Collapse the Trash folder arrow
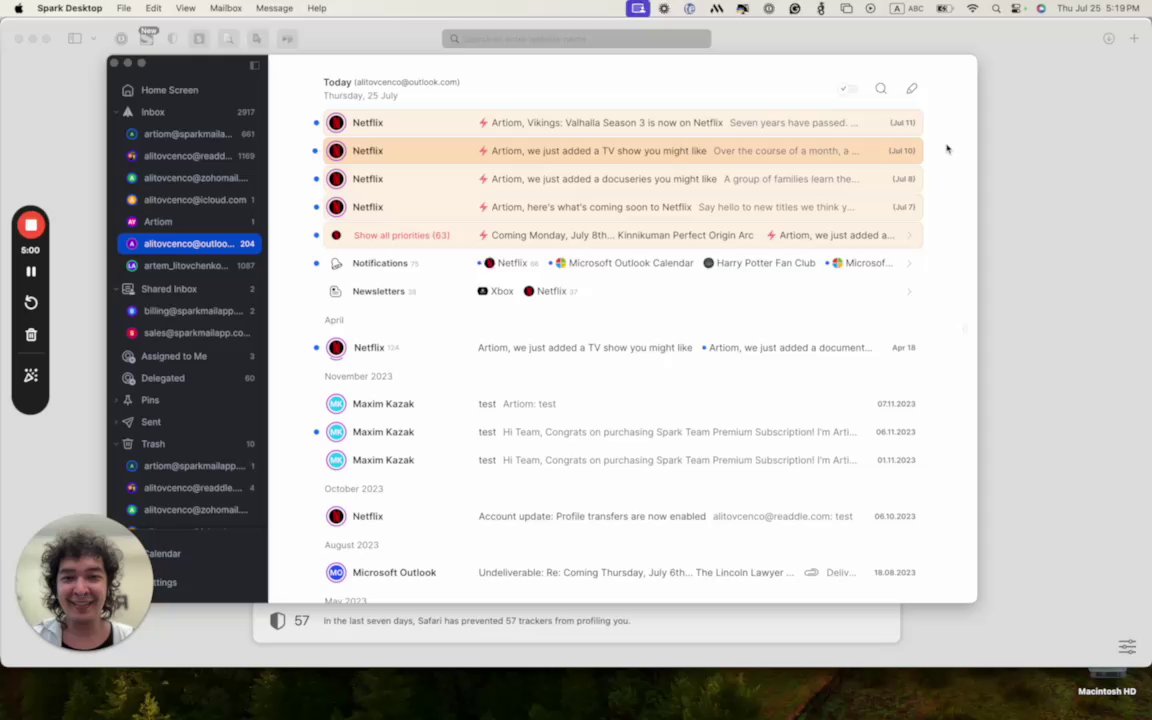The image size is (1152, 720). [x=116, y=444]
